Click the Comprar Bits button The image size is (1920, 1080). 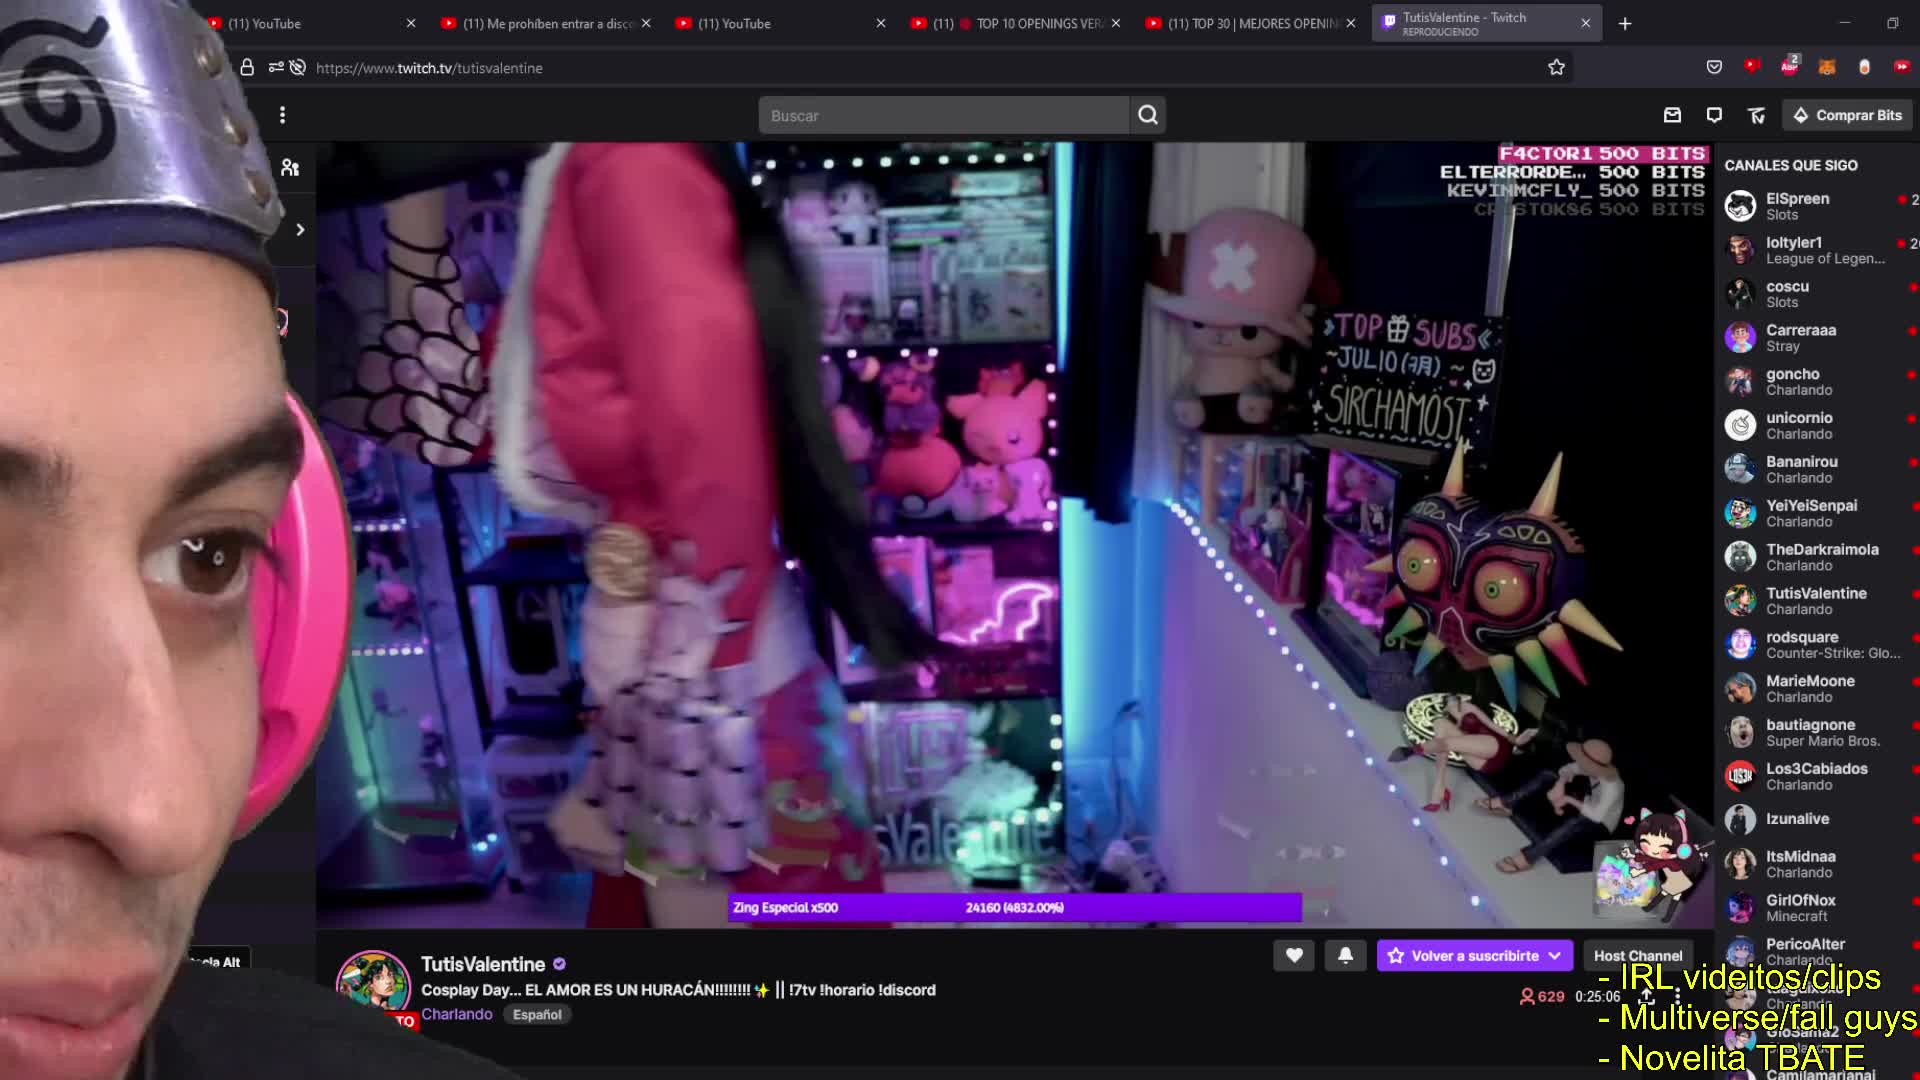(1847, 115)
